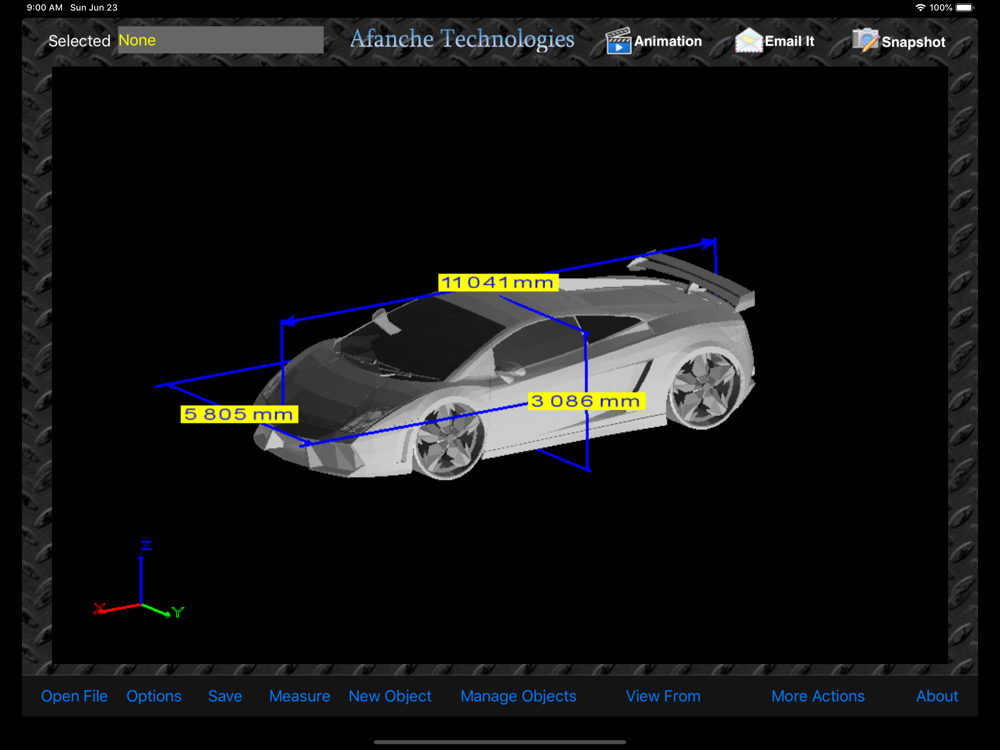Click the Afanche Technologies title
1000x750 pixels.
click(x=462, y=39)
